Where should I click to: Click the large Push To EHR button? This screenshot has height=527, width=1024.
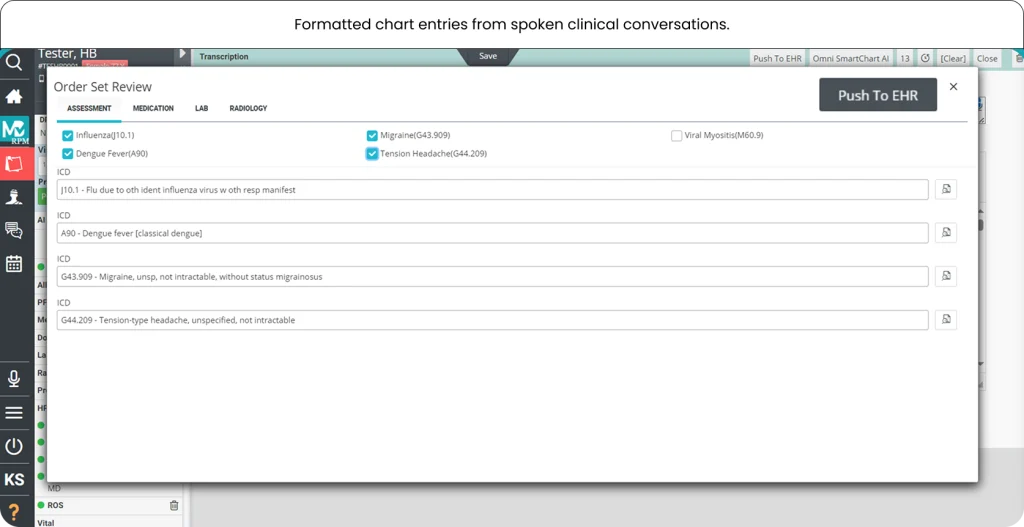877,95
